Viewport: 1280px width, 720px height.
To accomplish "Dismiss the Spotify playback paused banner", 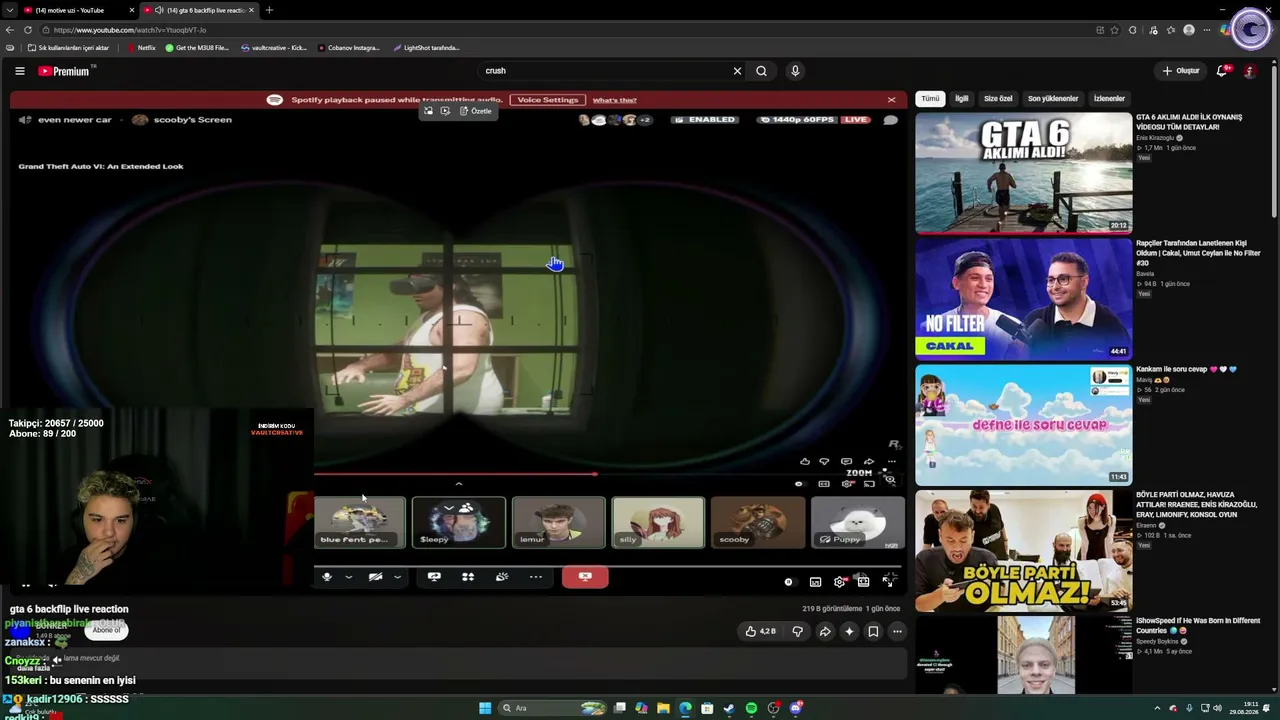I will [891, 100].
